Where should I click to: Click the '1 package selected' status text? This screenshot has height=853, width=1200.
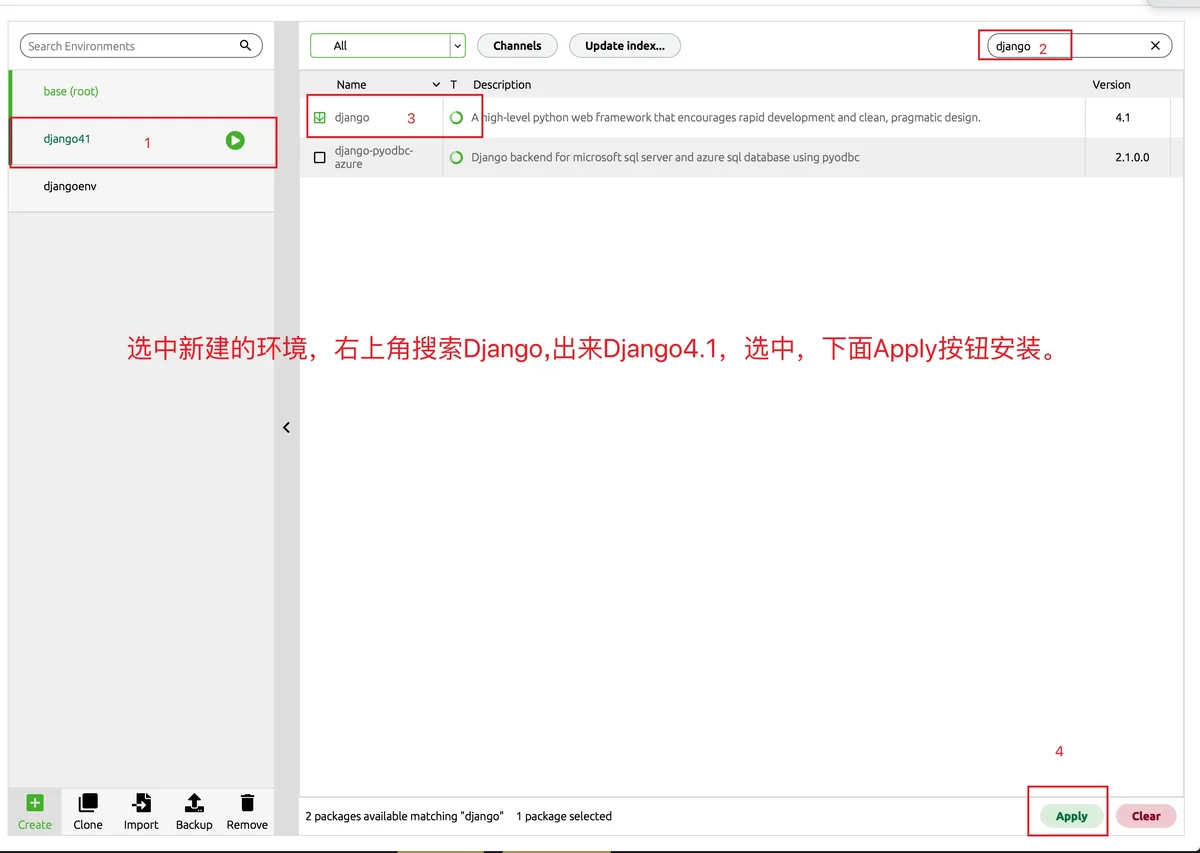(x=564, y=816)
